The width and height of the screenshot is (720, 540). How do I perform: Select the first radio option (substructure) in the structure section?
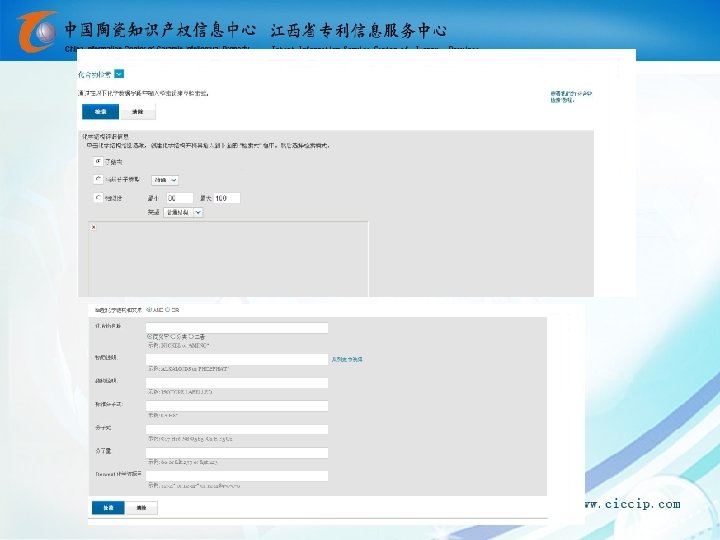(98, 161)
